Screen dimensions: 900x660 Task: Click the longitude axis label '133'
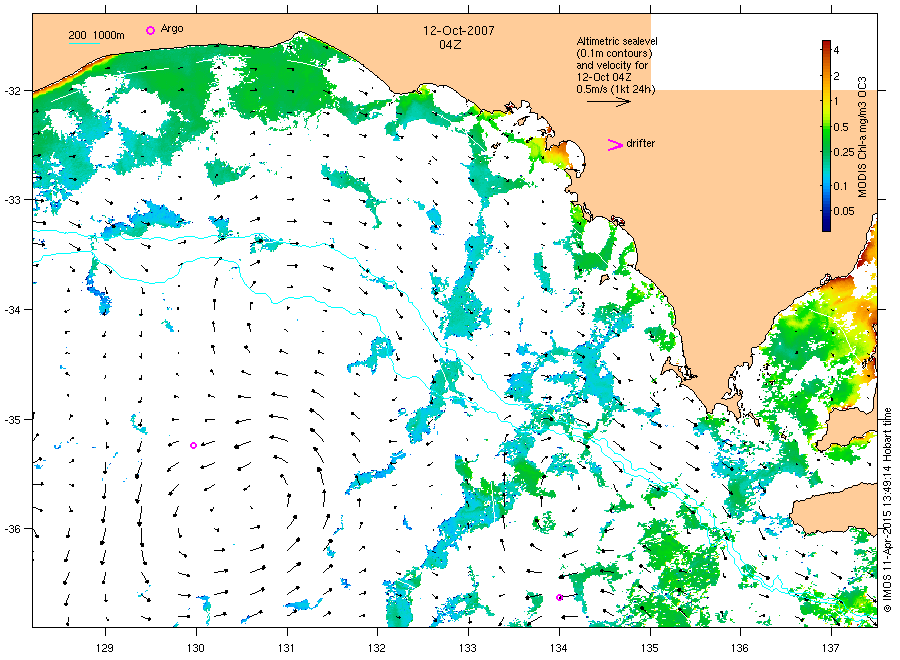point(468,648)
